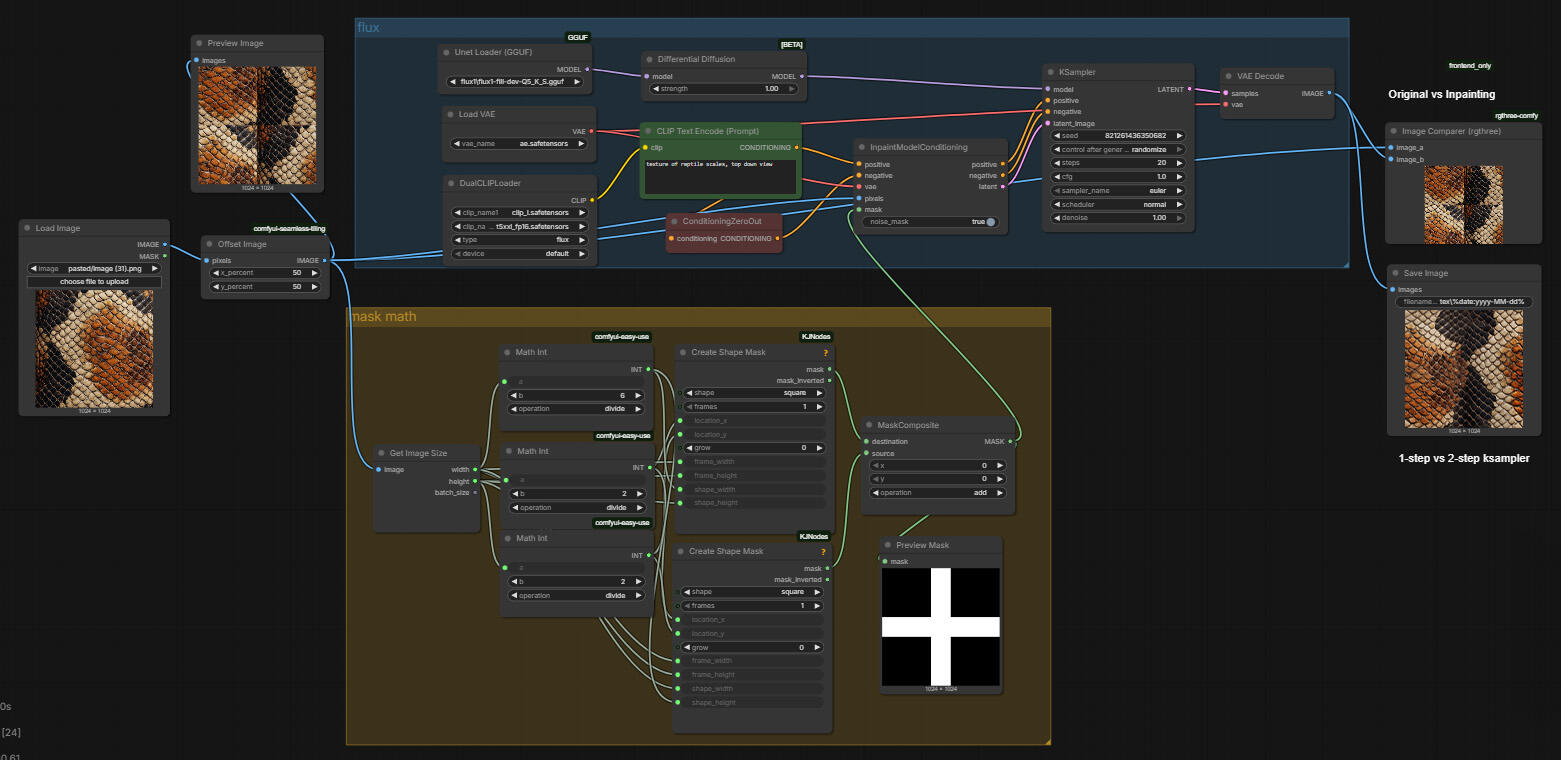
Task: Click the help question mark on upper Create Shape Mask
Action: 825,352
